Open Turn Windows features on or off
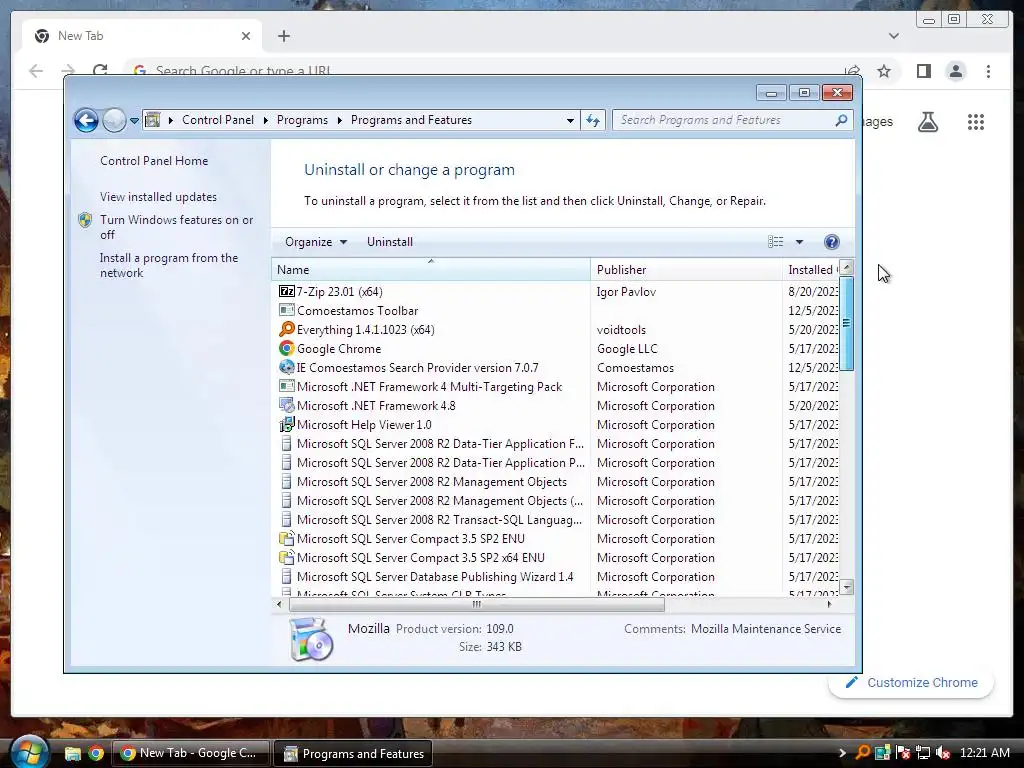The image size is (1024, 768). 176,227
